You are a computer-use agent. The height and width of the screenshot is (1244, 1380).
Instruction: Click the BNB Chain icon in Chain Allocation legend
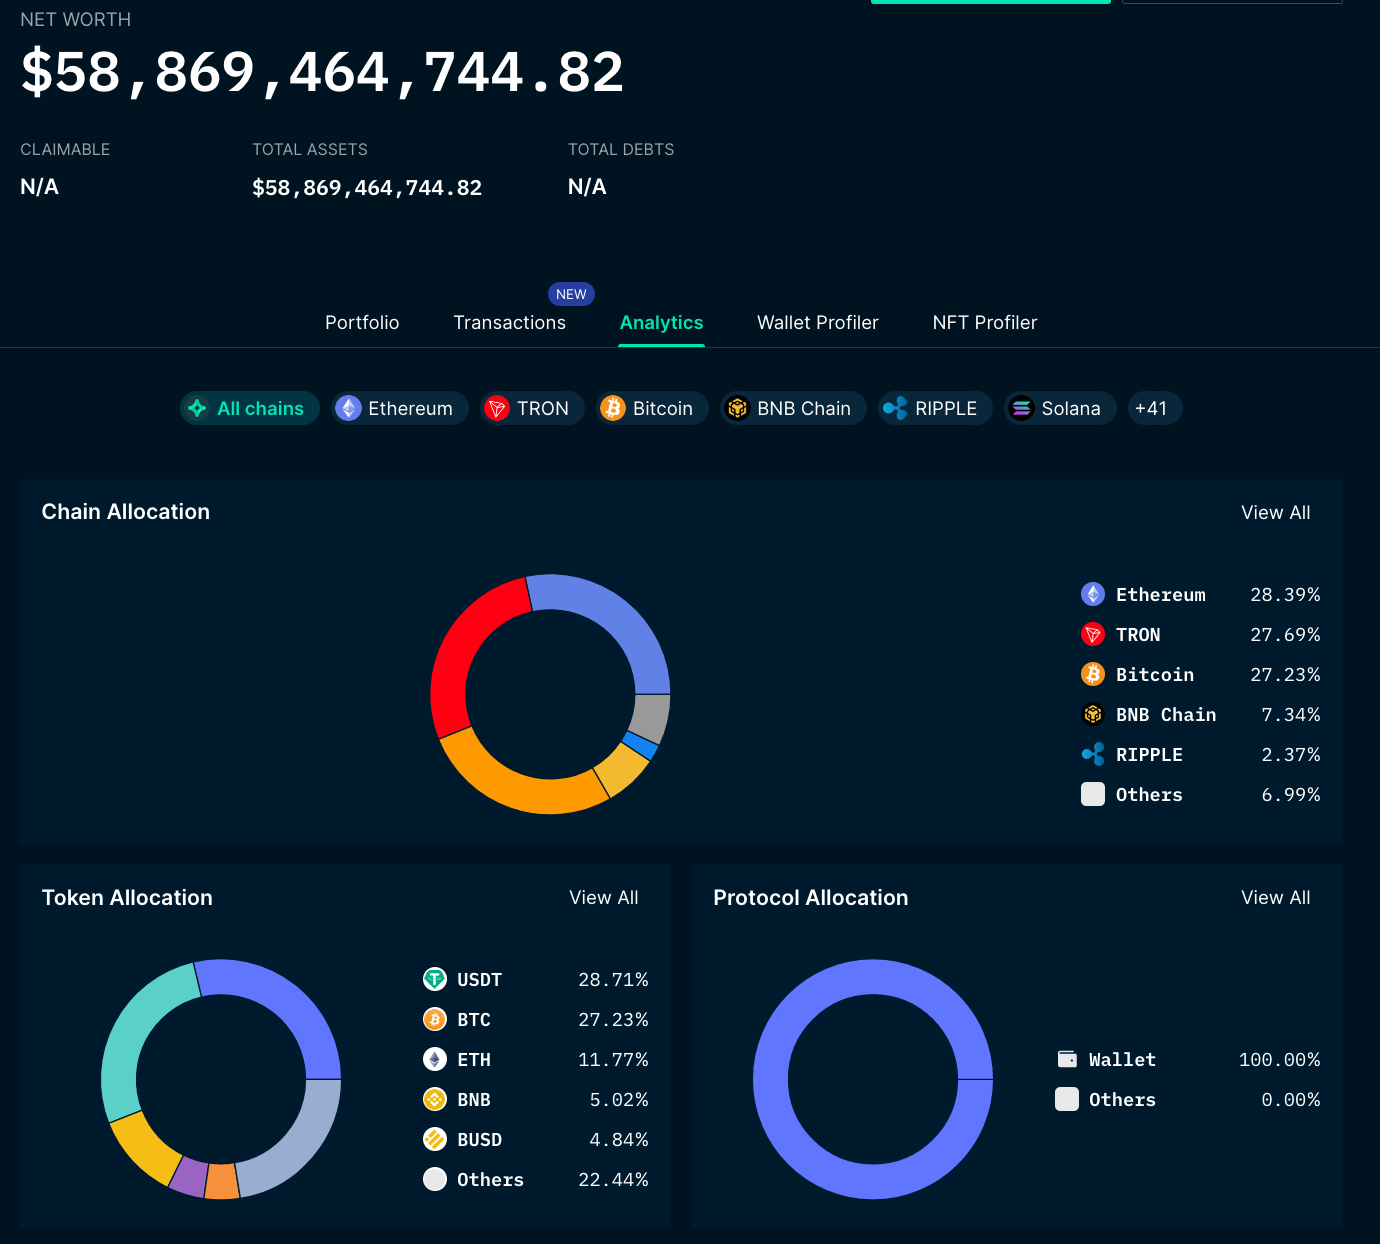(x=1093, y=714)
